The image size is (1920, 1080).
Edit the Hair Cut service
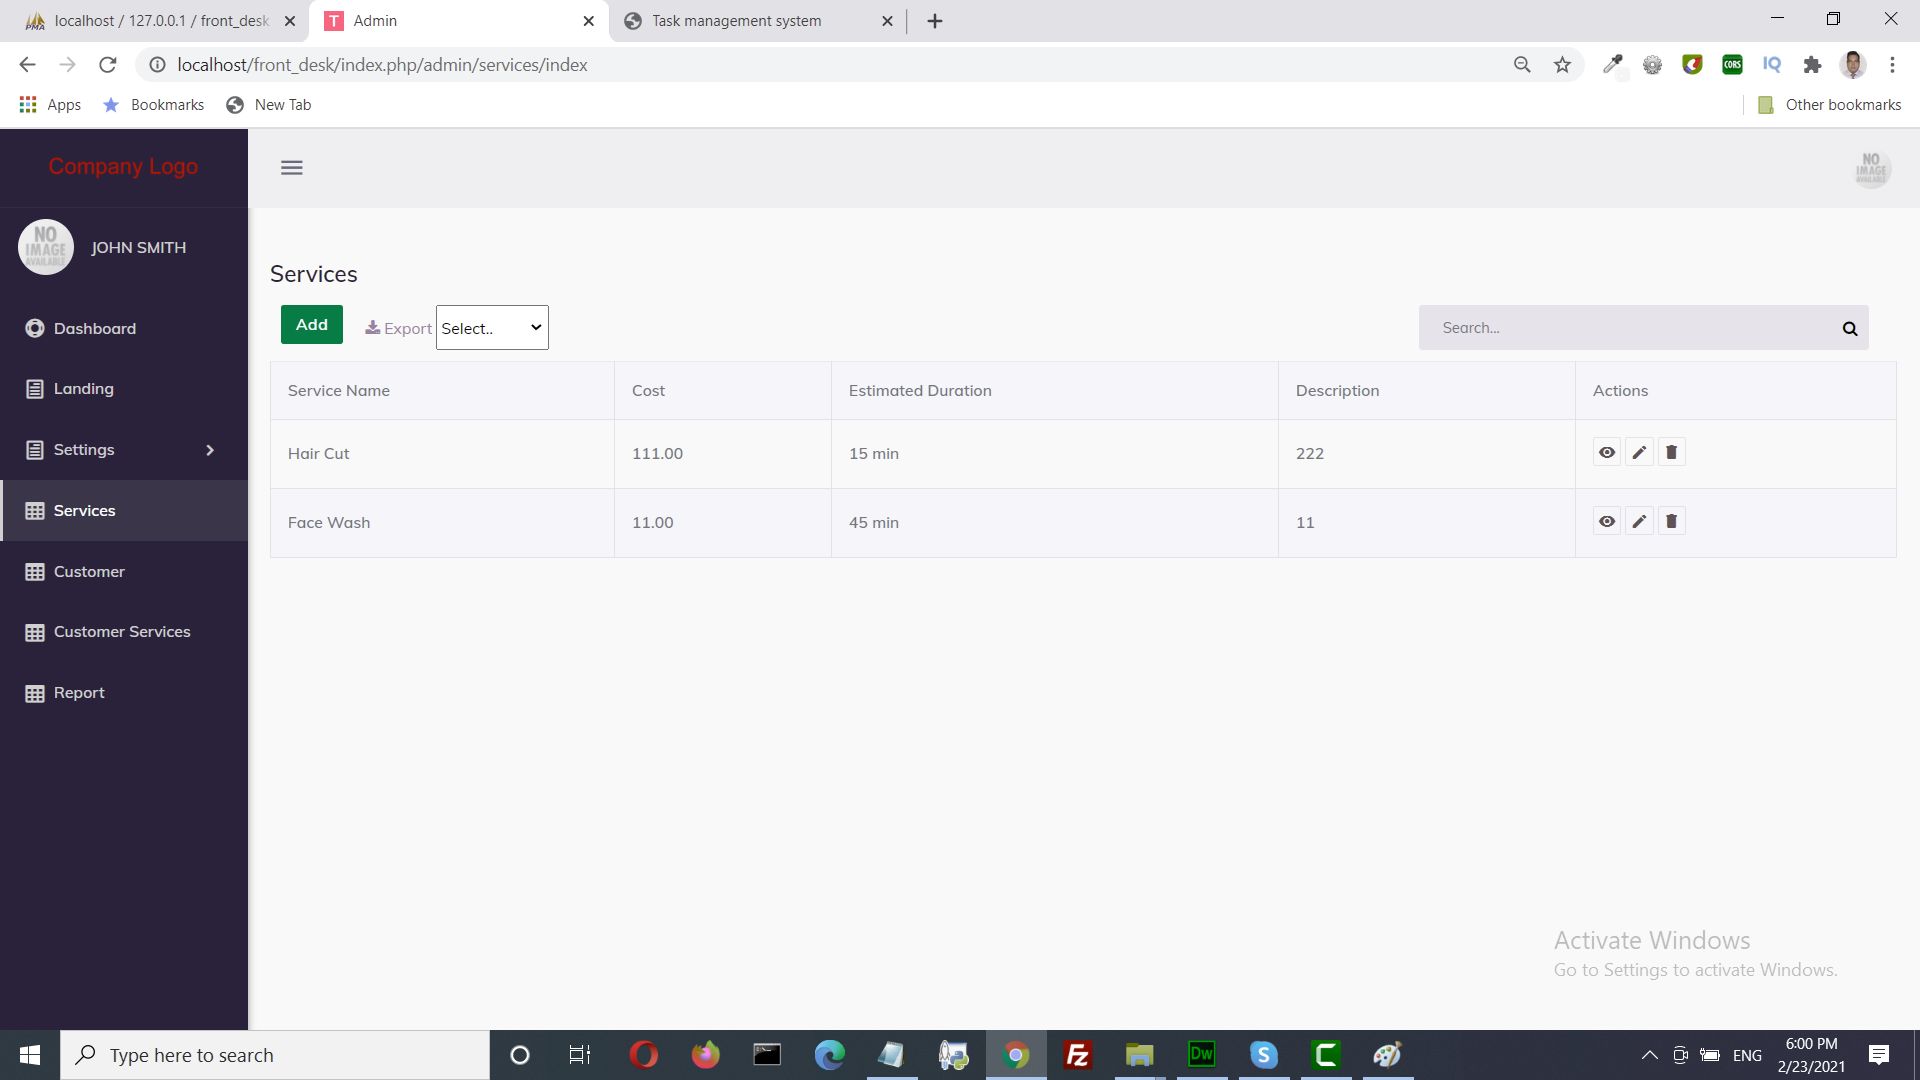1639,452
